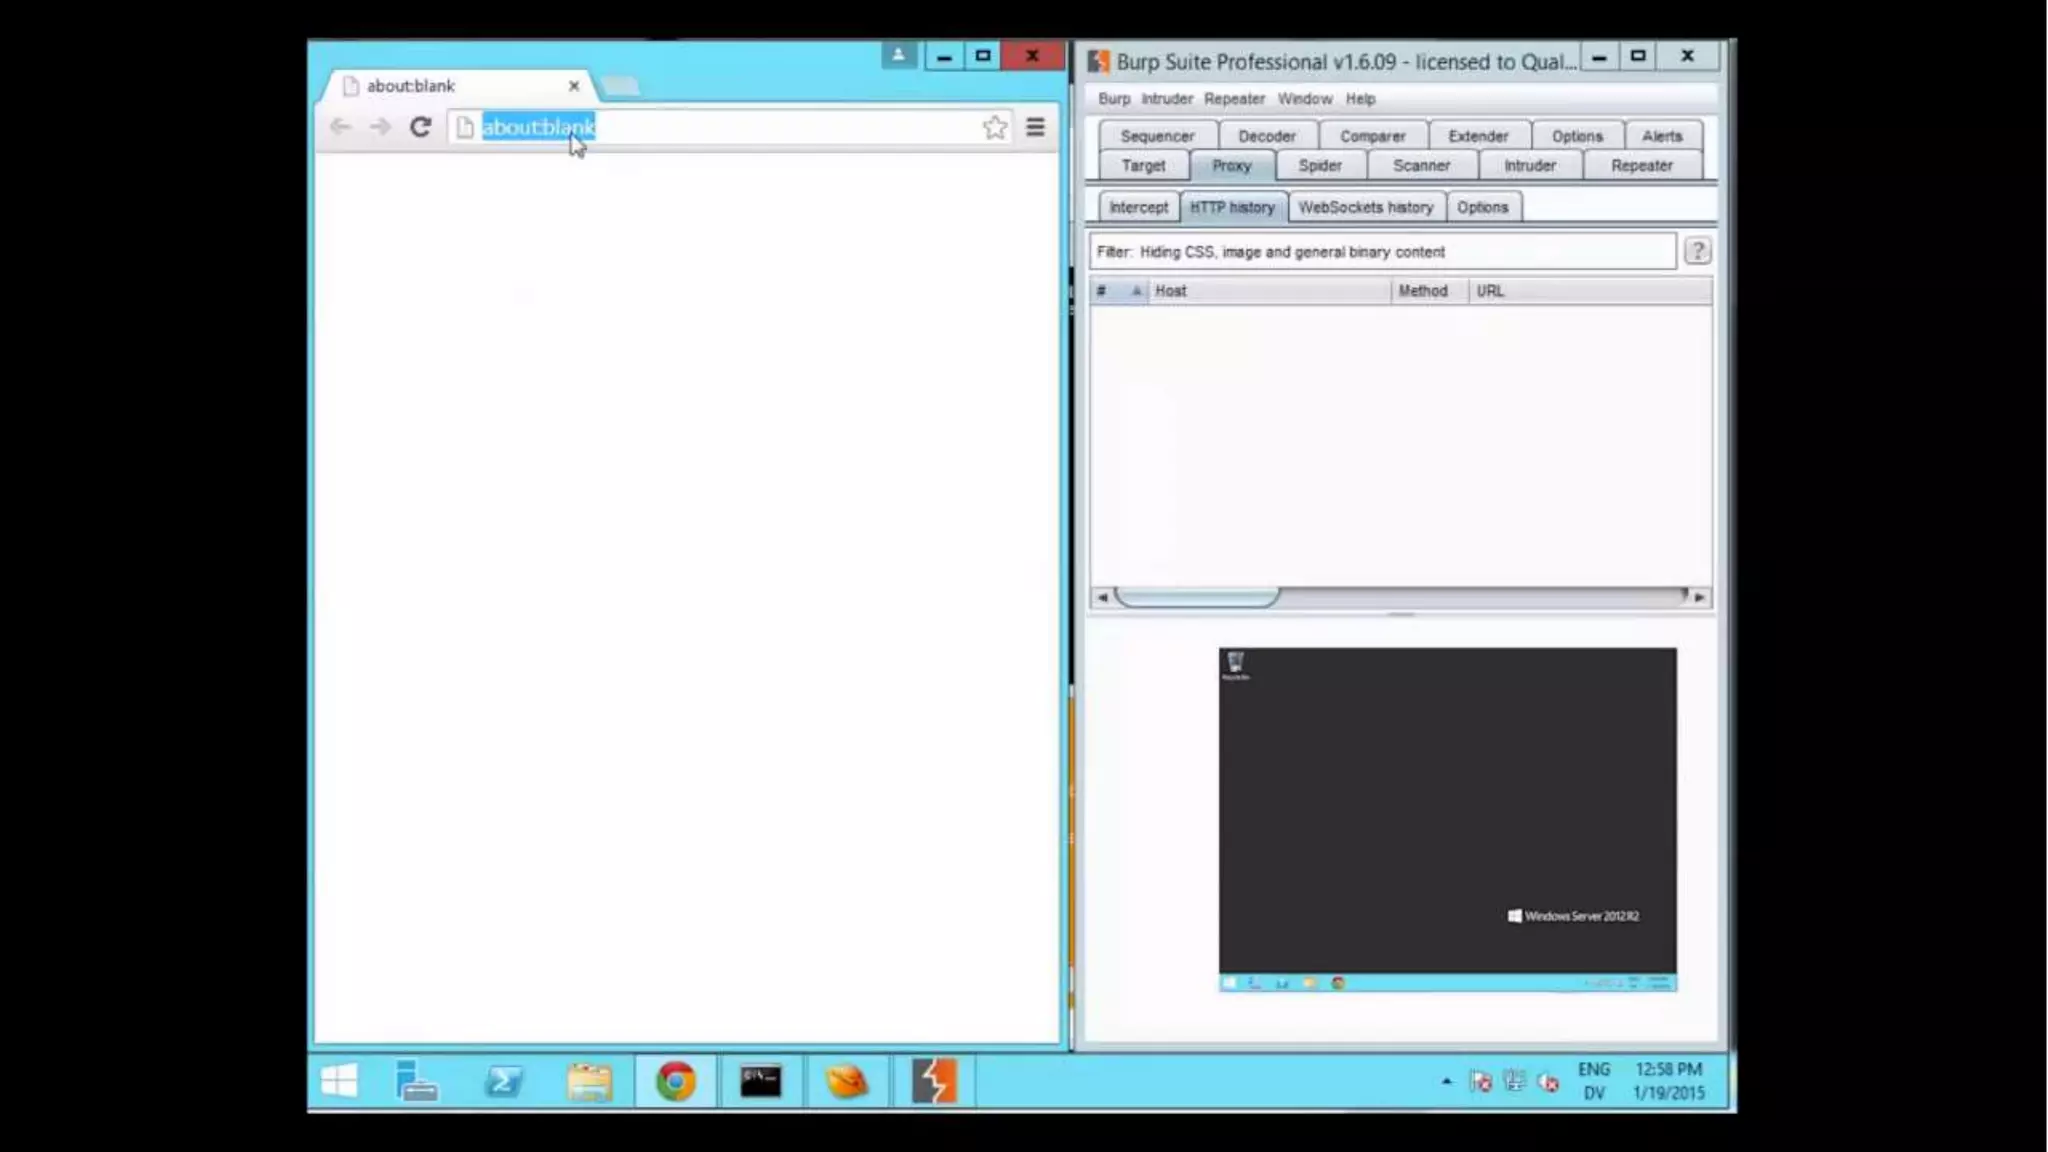The width and height of the screenshot is (2048, 1152).
Task: Close the about:blank browser tab
Action: click(x=574, y=86)
